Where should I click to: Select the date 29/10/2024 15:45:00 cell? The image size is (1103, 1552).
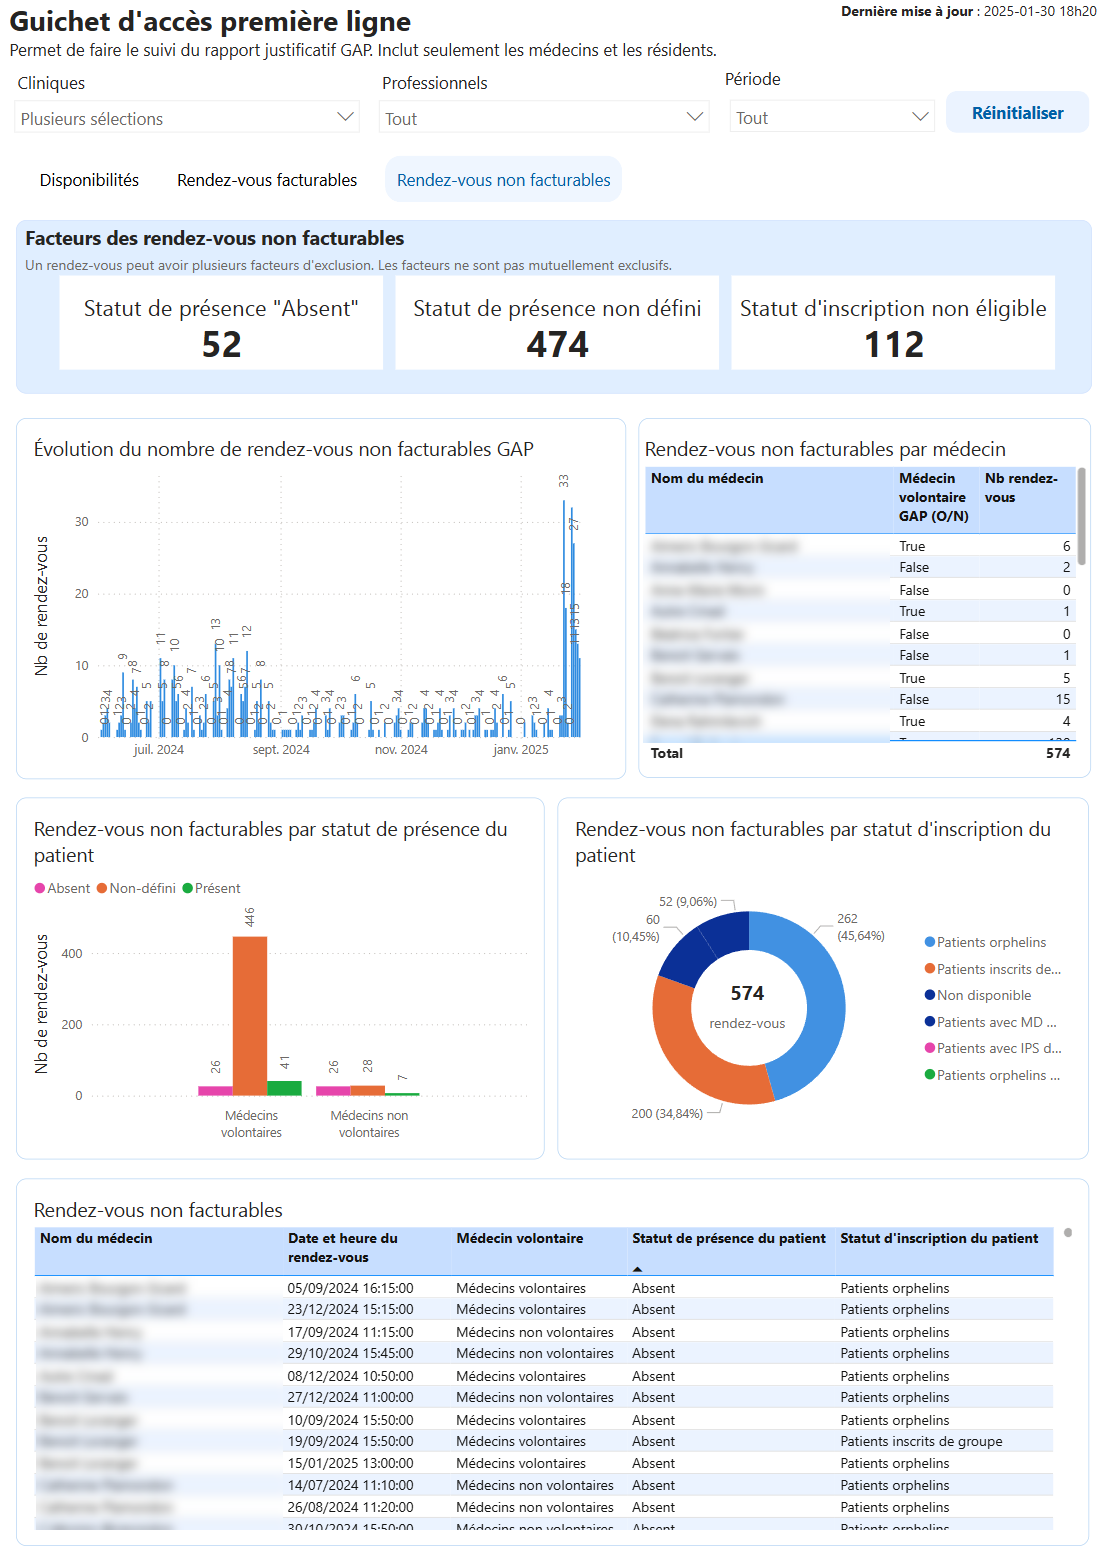[350, 1353]
